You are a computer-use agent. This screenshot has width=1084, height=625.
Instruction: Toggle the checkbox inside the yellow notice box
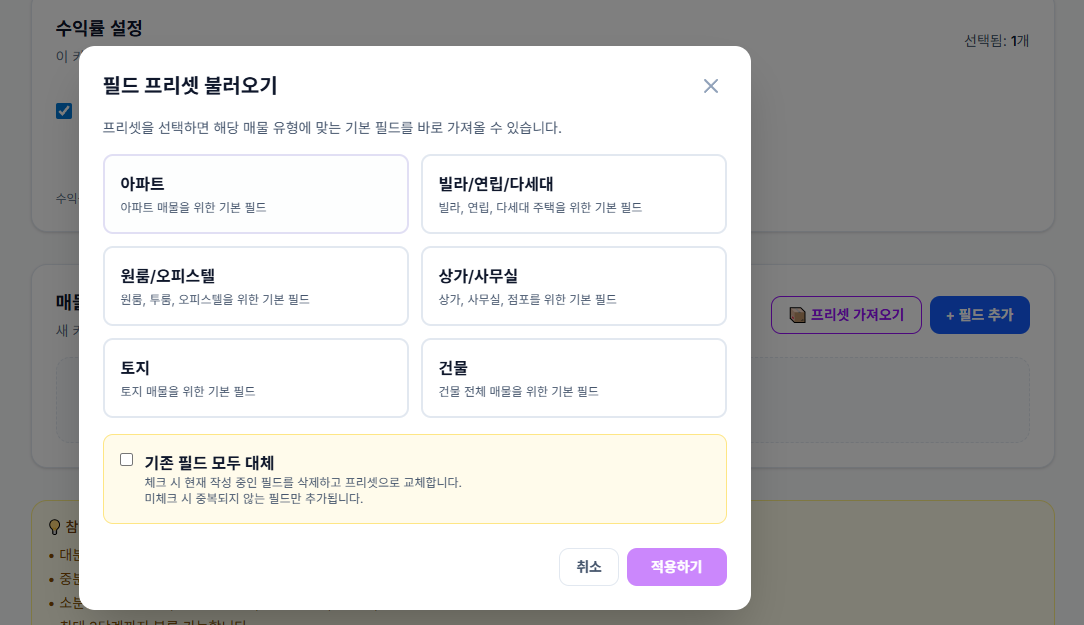point(126,459)
